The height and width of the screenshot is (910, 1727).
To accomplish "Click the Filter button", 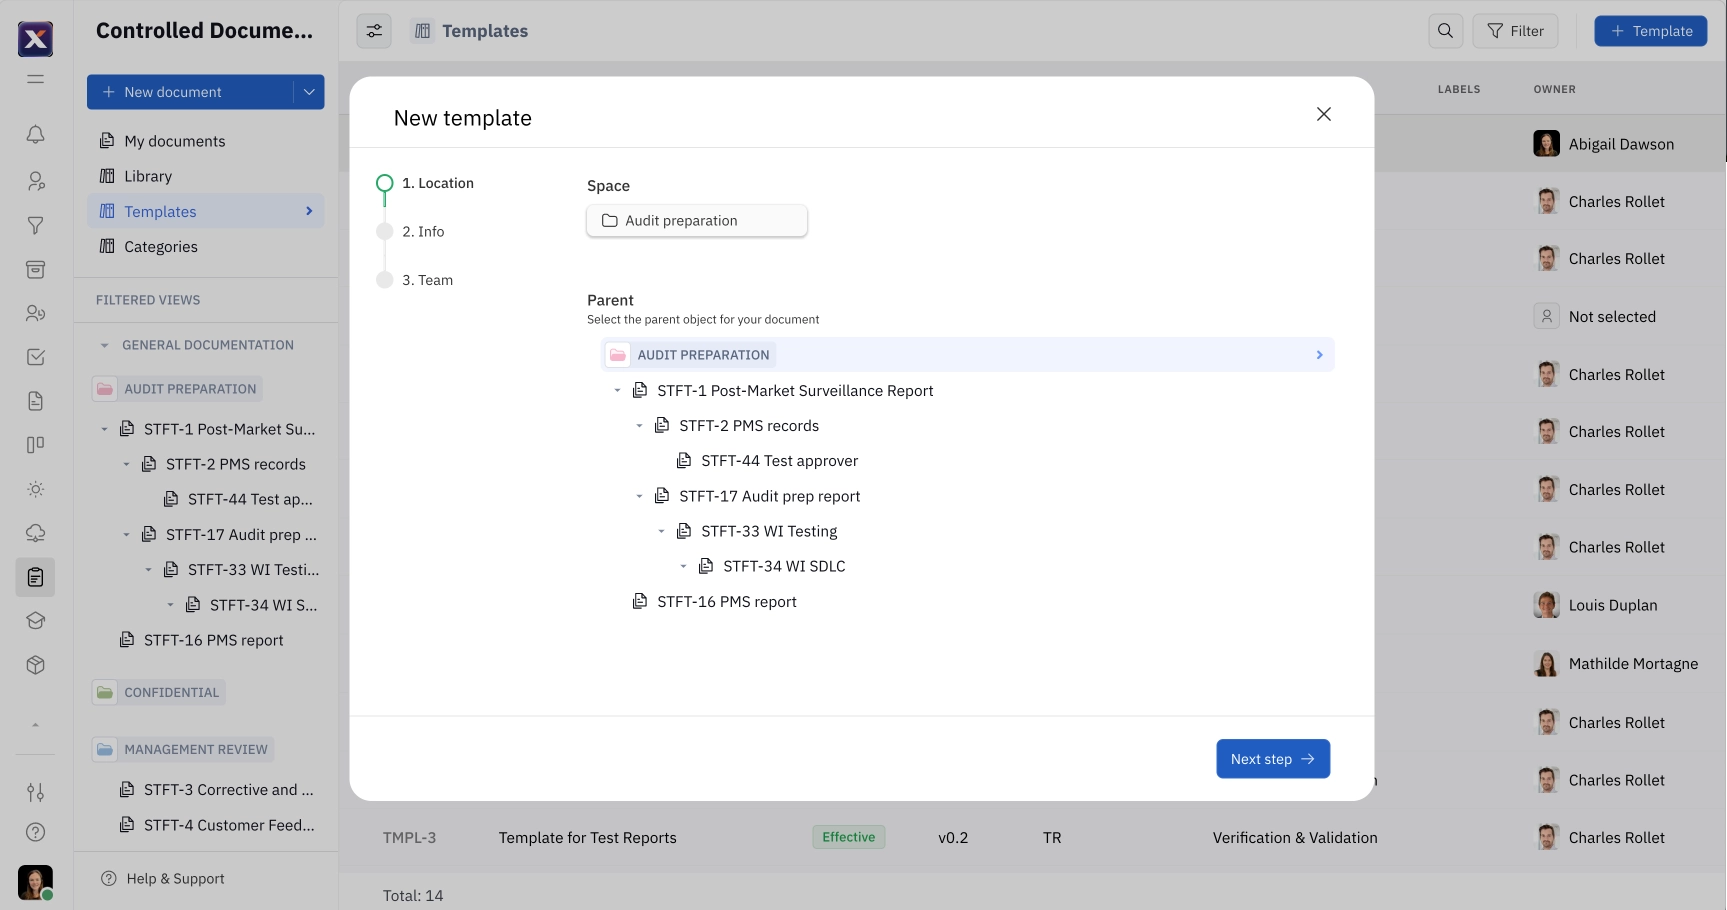I will pyautogui.click(x=1515, y=31).
